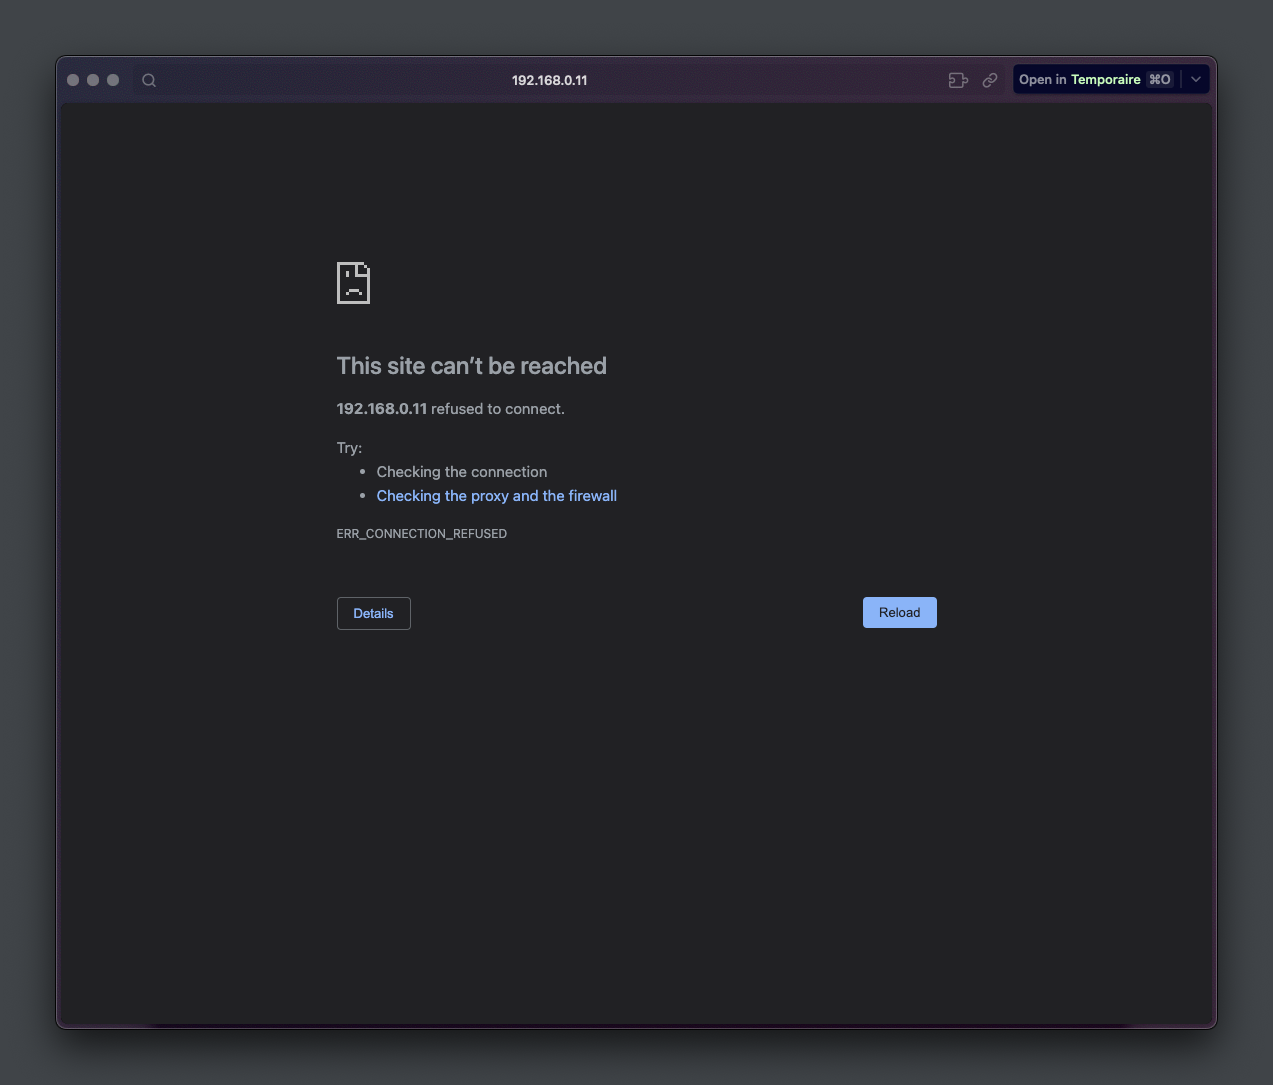Click the Checking the connection bullet item
Viewport: 1273px width, 1085px height.
click(x=462, y=471)
